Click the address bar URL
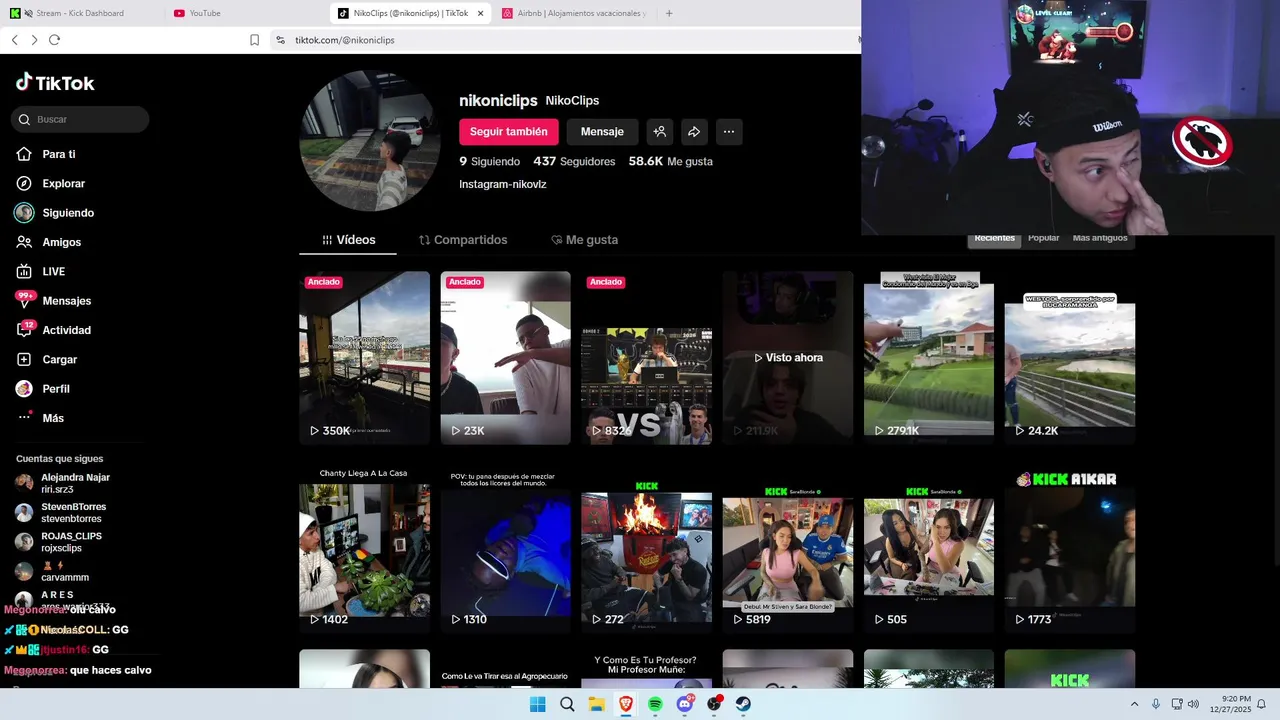 click(345, 40)
